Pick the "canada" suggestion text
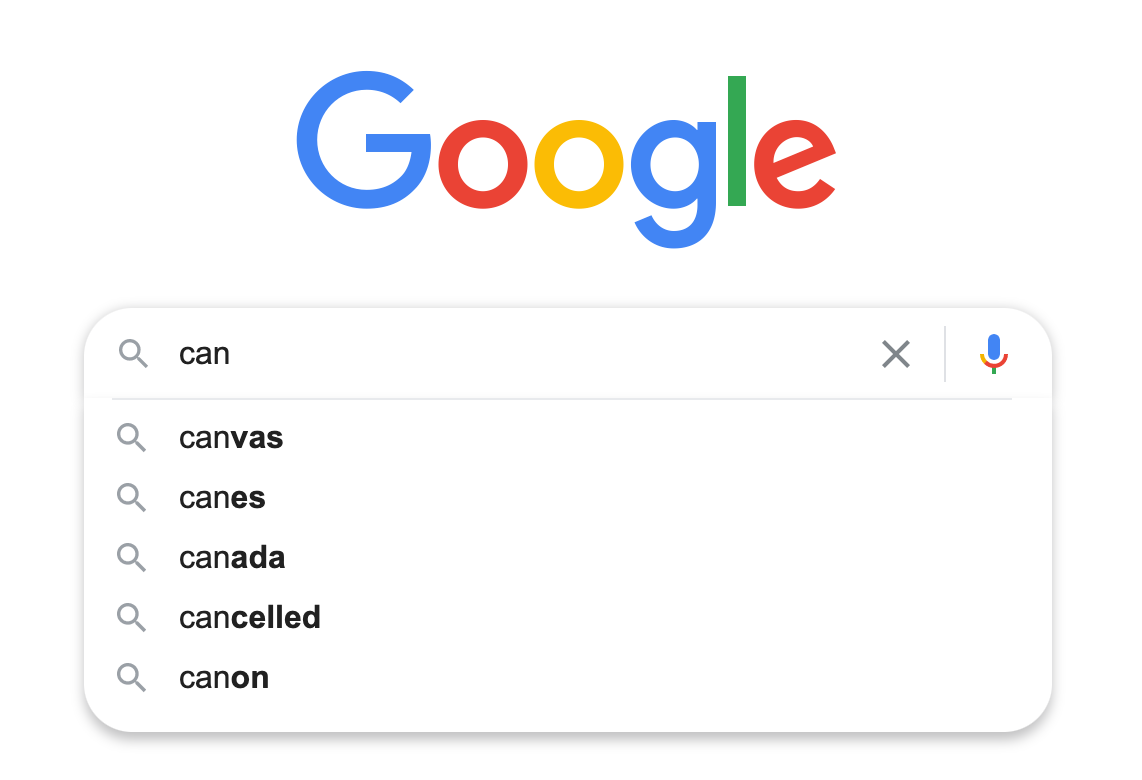 pos(232,558)
